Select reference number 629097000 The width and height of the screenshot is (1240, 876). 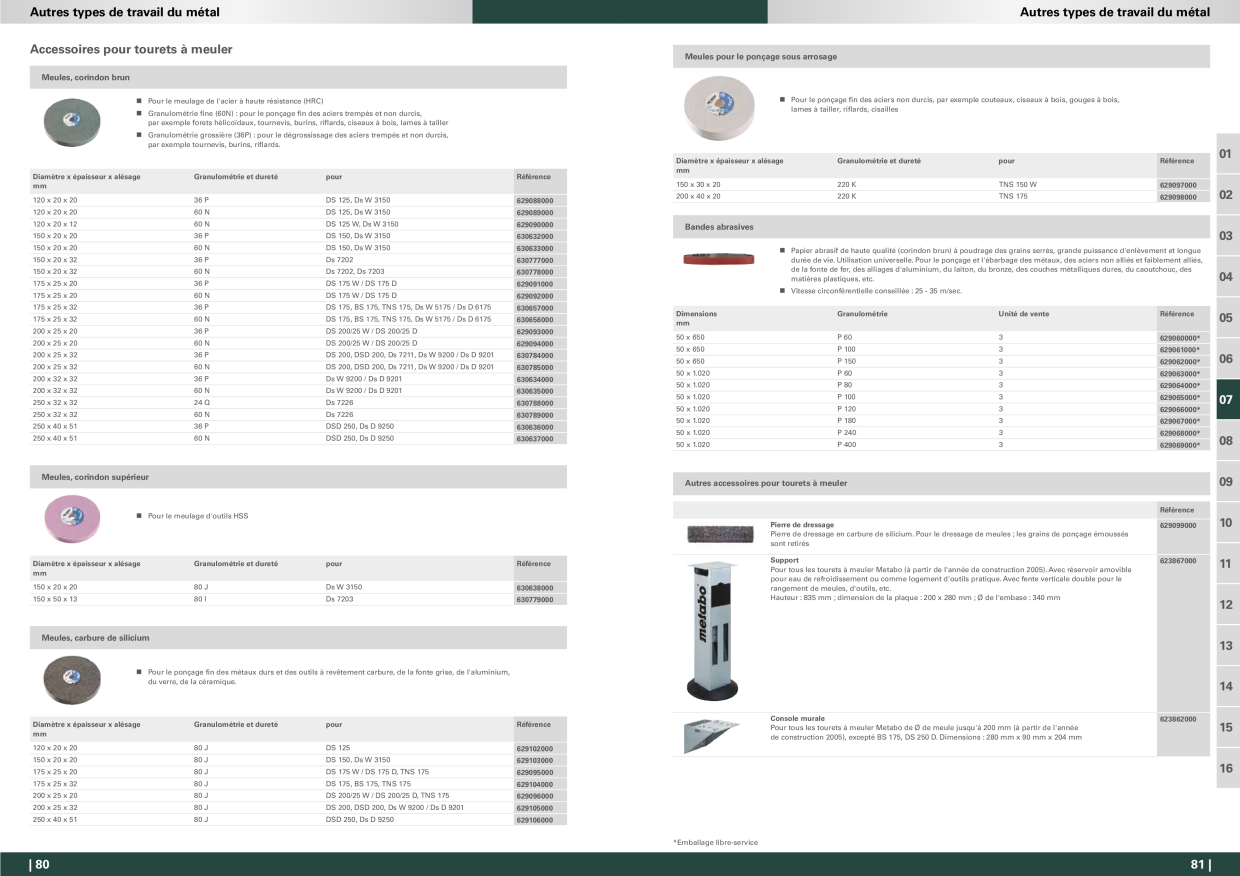coord(1178,185)
